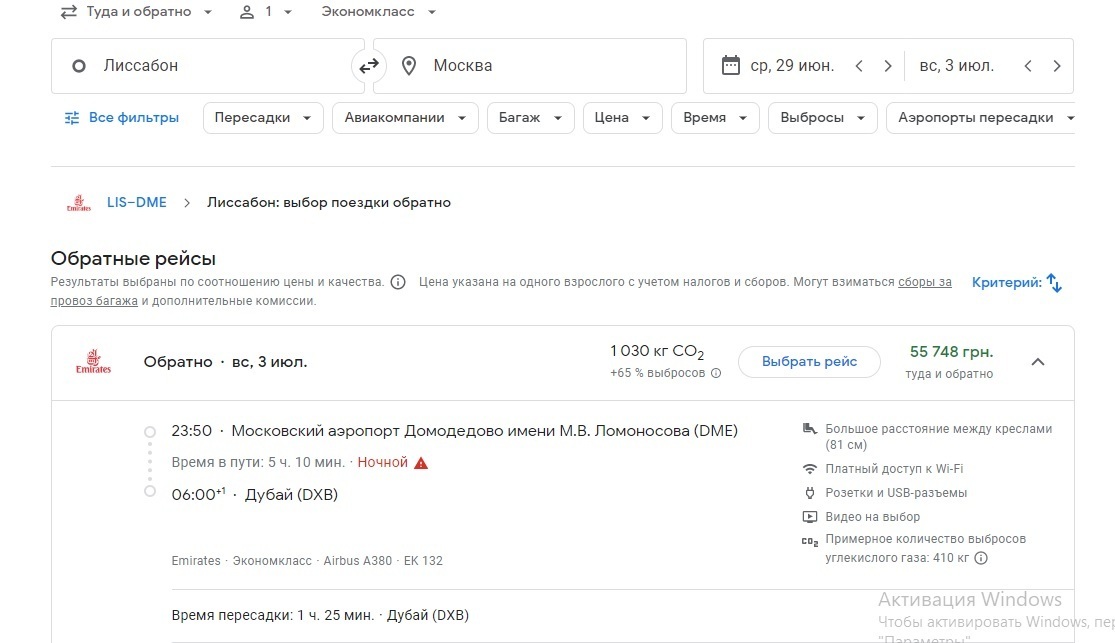Viewport: 1115px width, 643px height.
Task: Open the Авиакомпании filter dropdown
Action: click(x=405, y=118)
